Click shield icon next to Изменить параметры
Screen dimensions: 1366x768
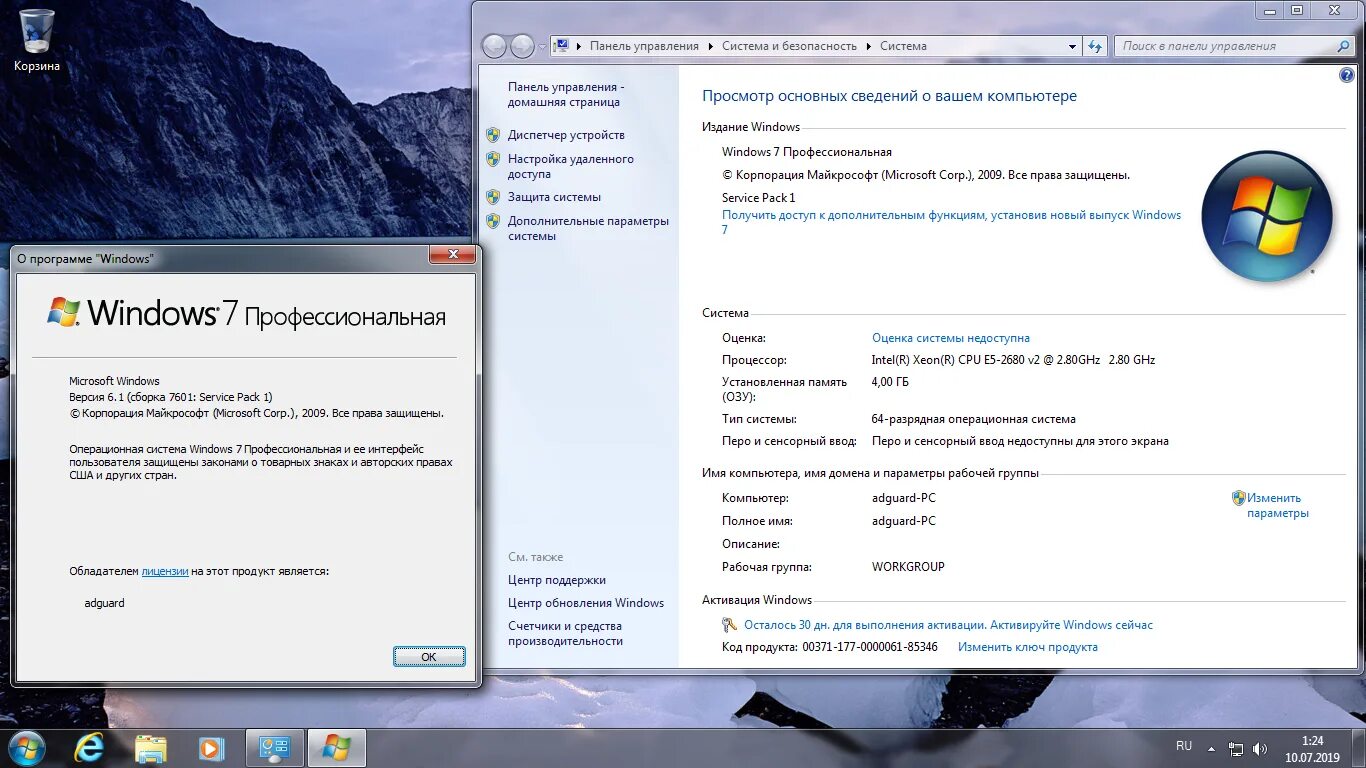click(1239, 497)
